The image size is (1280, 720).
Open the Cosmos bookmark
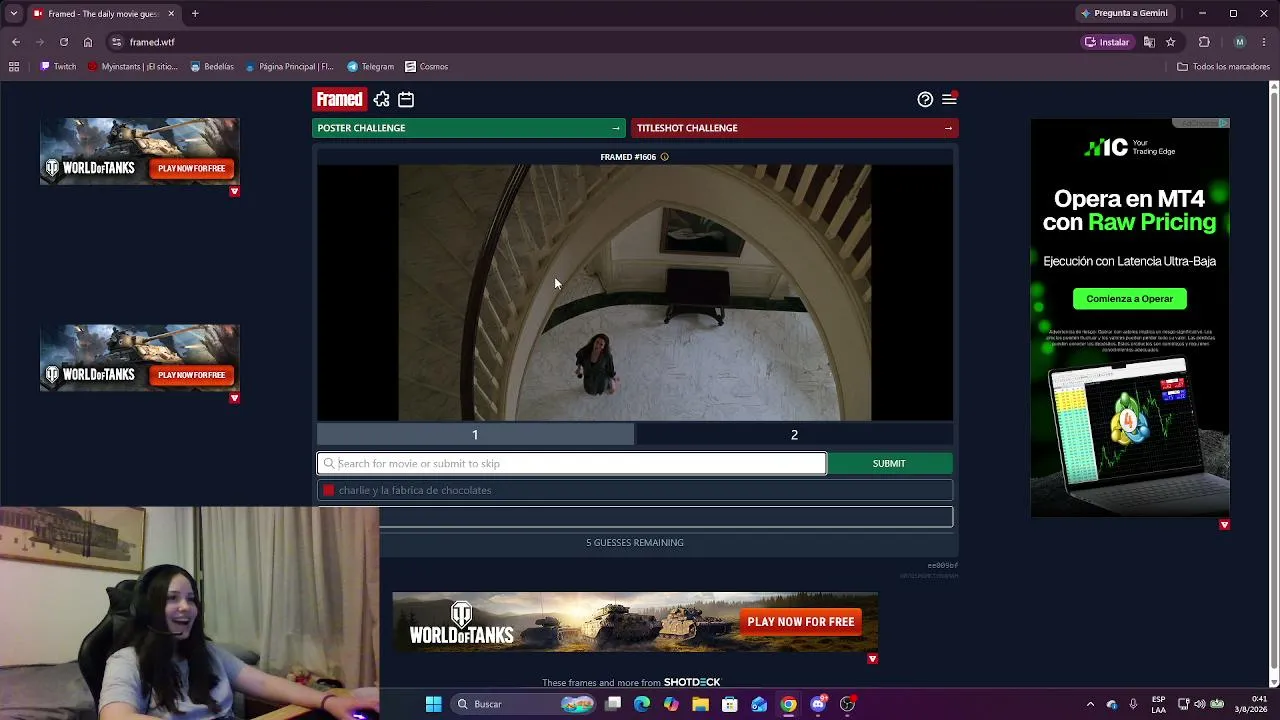pyautogui.click(x=427, y=67)
